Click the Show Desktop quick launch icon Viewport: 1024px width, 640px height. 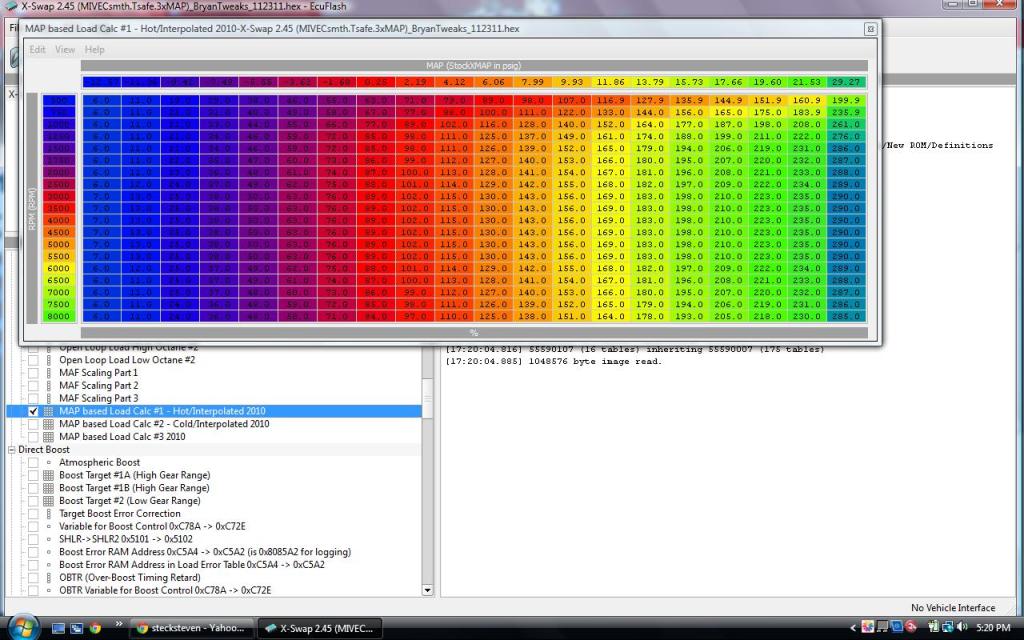[x=58, y=628]
